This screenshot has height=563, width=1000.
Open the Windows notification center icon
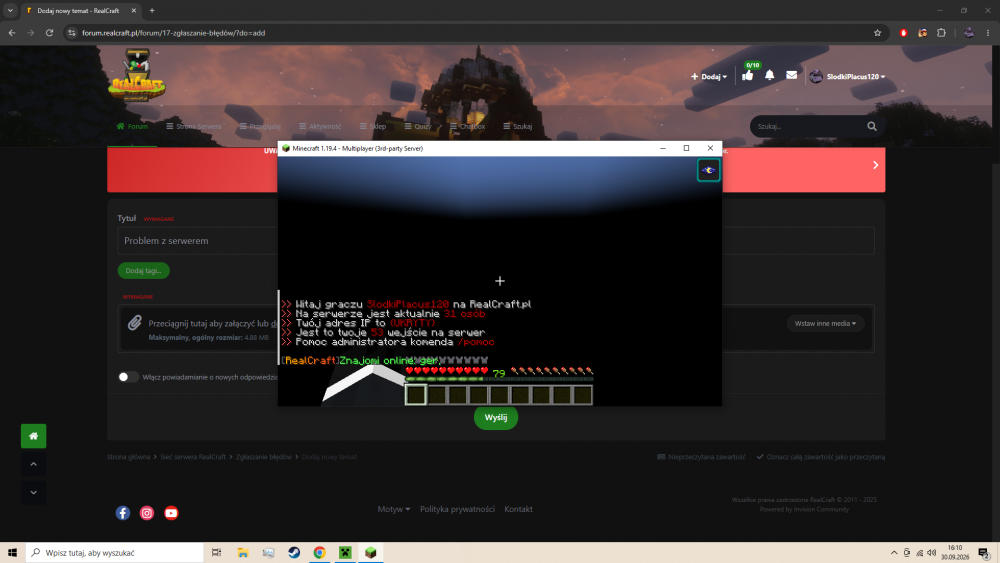[x=984, y=553]
